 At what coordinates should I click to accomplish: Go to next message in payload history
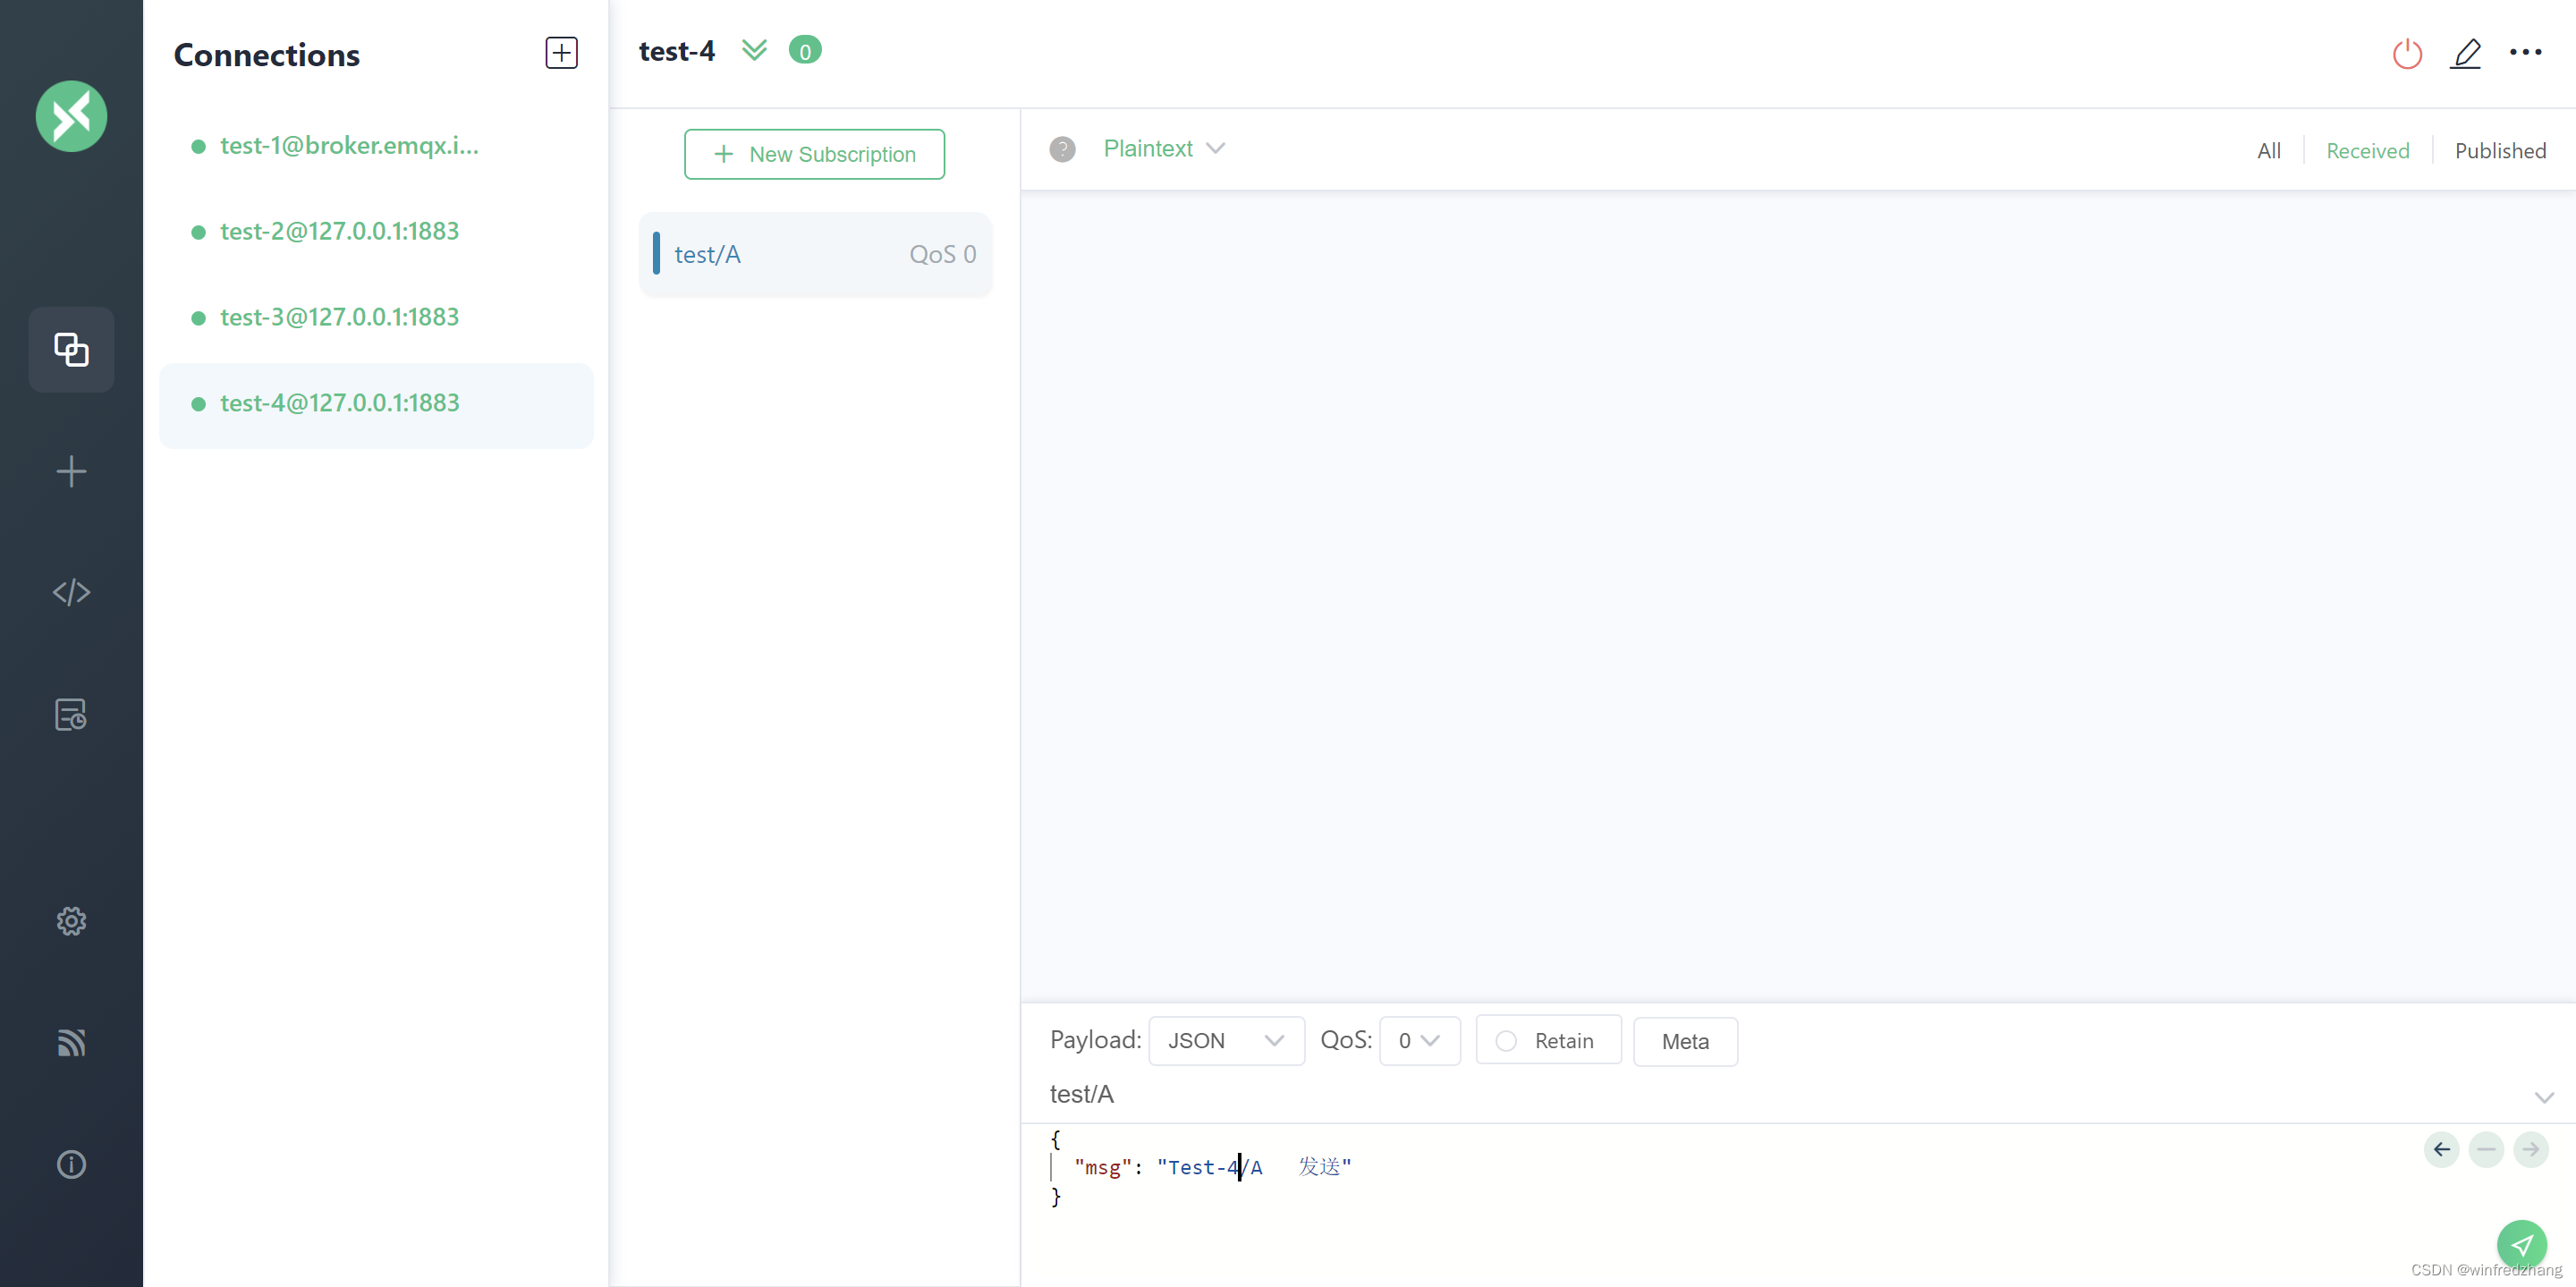pos(2531,1149)
